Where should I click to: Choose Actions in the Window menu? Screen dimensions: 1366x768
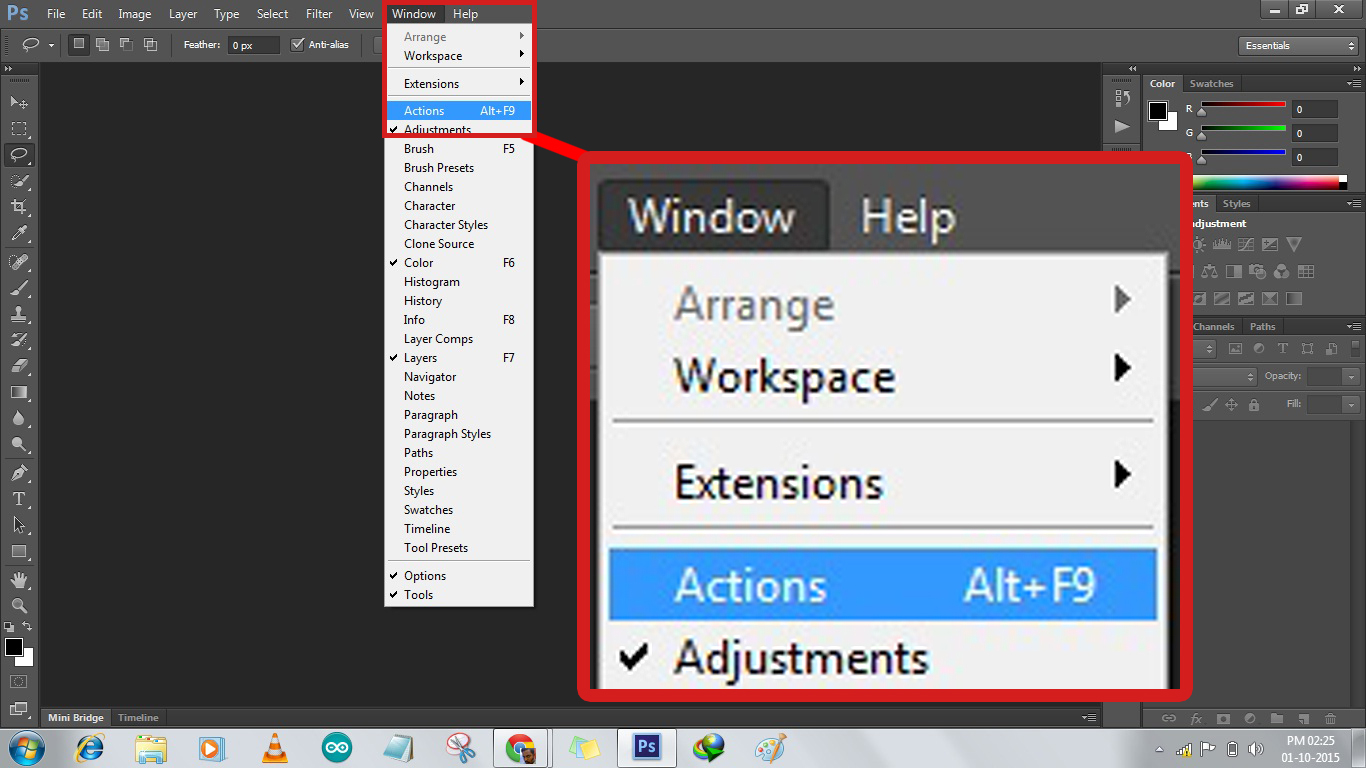point(459,111)
